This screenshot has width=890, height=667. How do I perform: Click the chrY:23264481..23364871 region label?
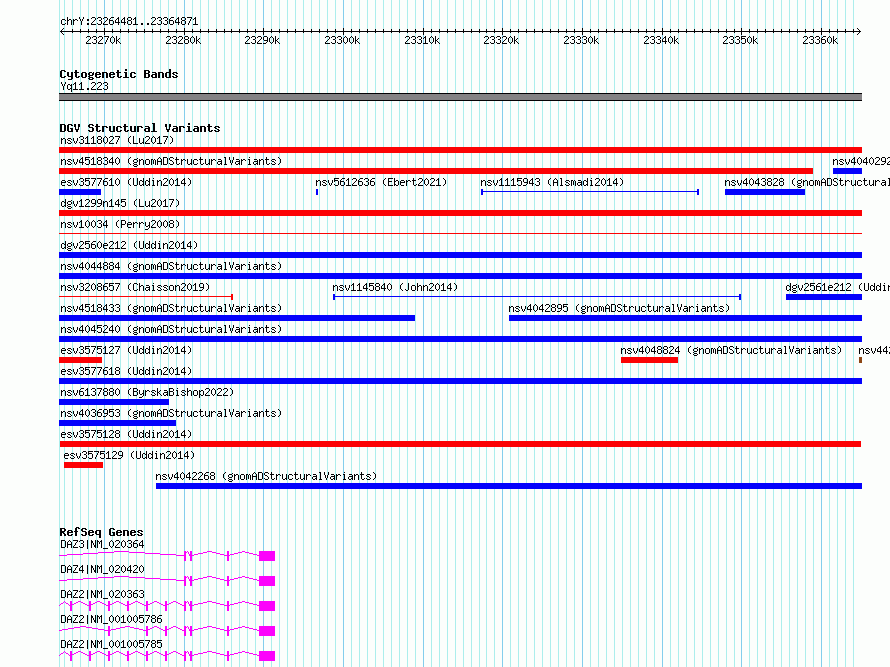[x=129, y=22]
